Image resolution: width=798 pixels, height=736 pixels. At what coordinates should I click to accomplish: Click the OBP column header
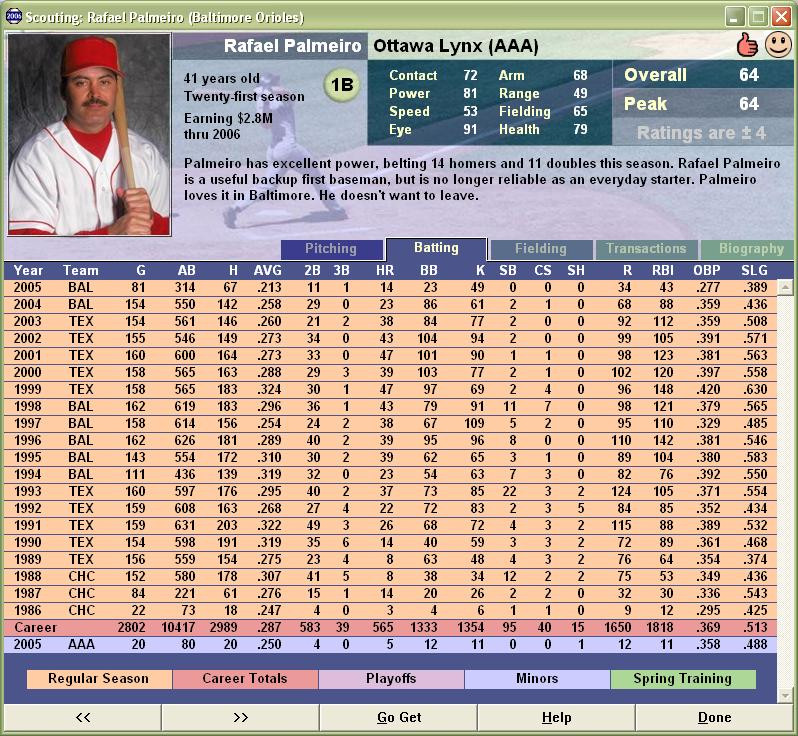point(706,270)
